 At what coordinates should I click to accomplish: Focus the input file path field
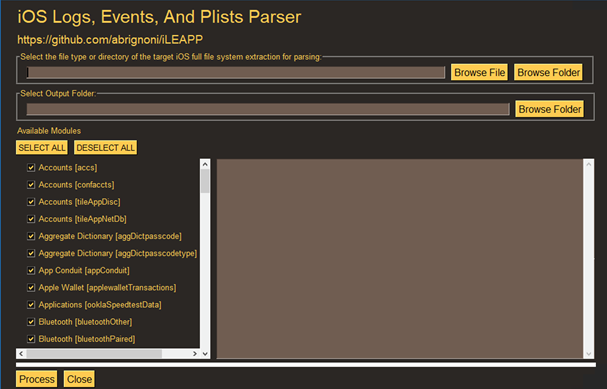click(x=236, y=72)
